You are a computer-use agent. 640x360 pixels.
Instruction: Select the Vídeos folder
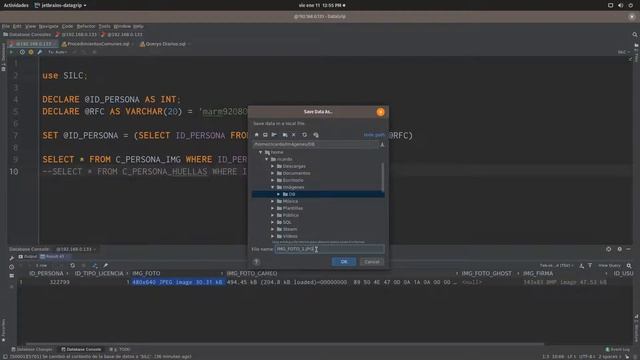point(290,236)
